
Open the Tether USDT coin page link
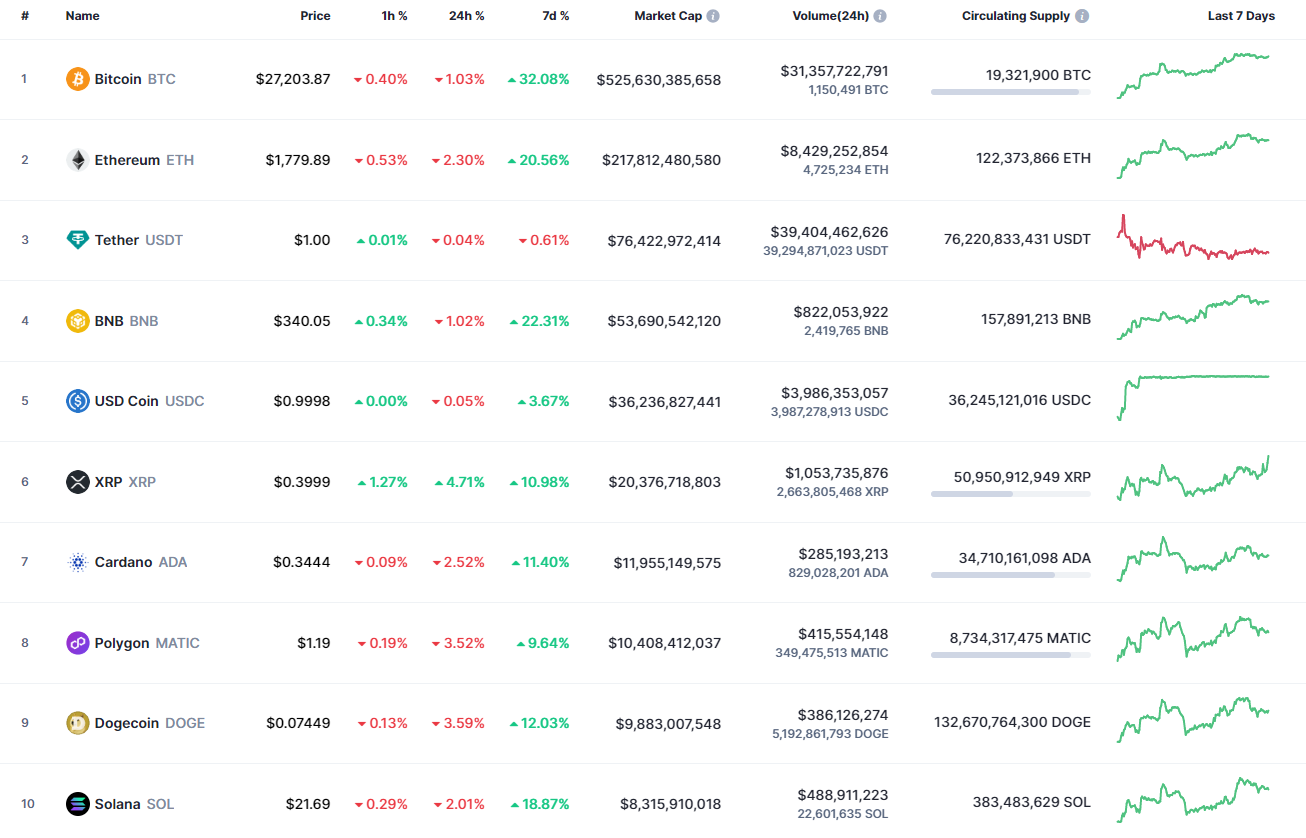pos(124,240)
